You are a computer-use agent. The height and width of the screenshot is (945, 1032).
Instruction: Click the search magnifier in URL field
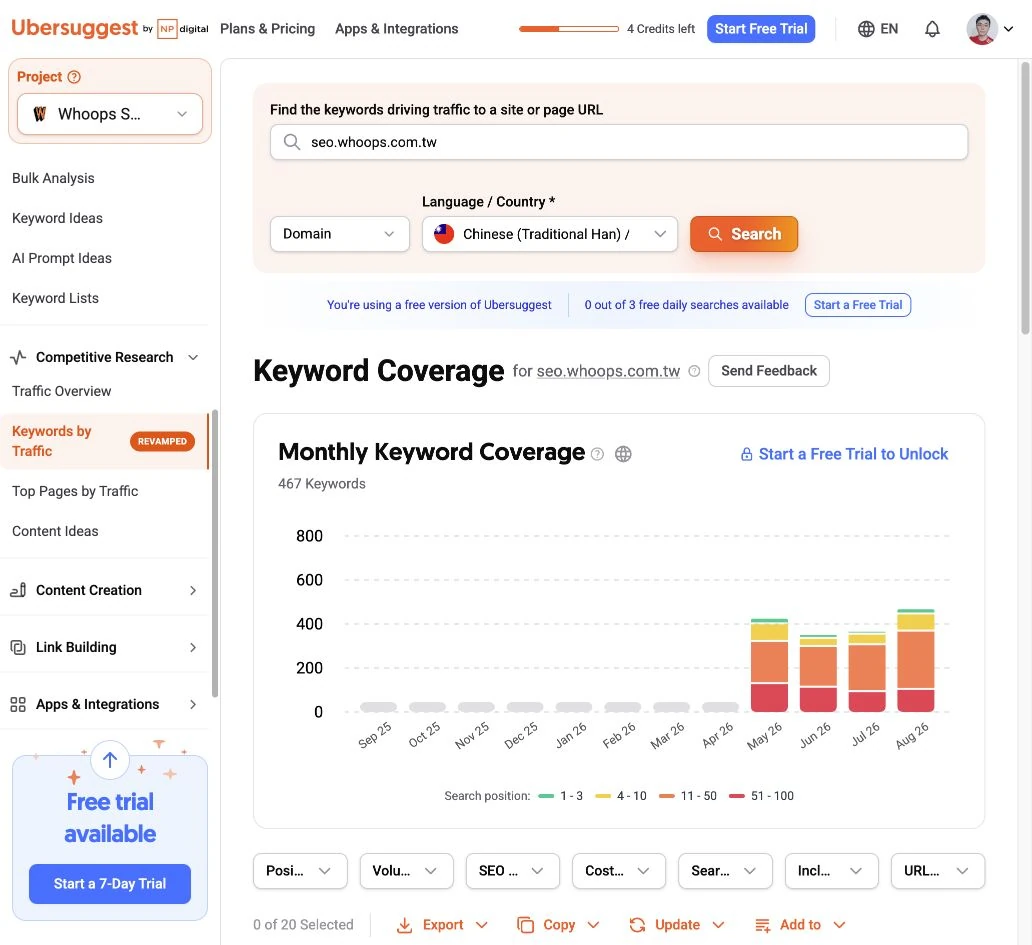click(x=292, y=142)
